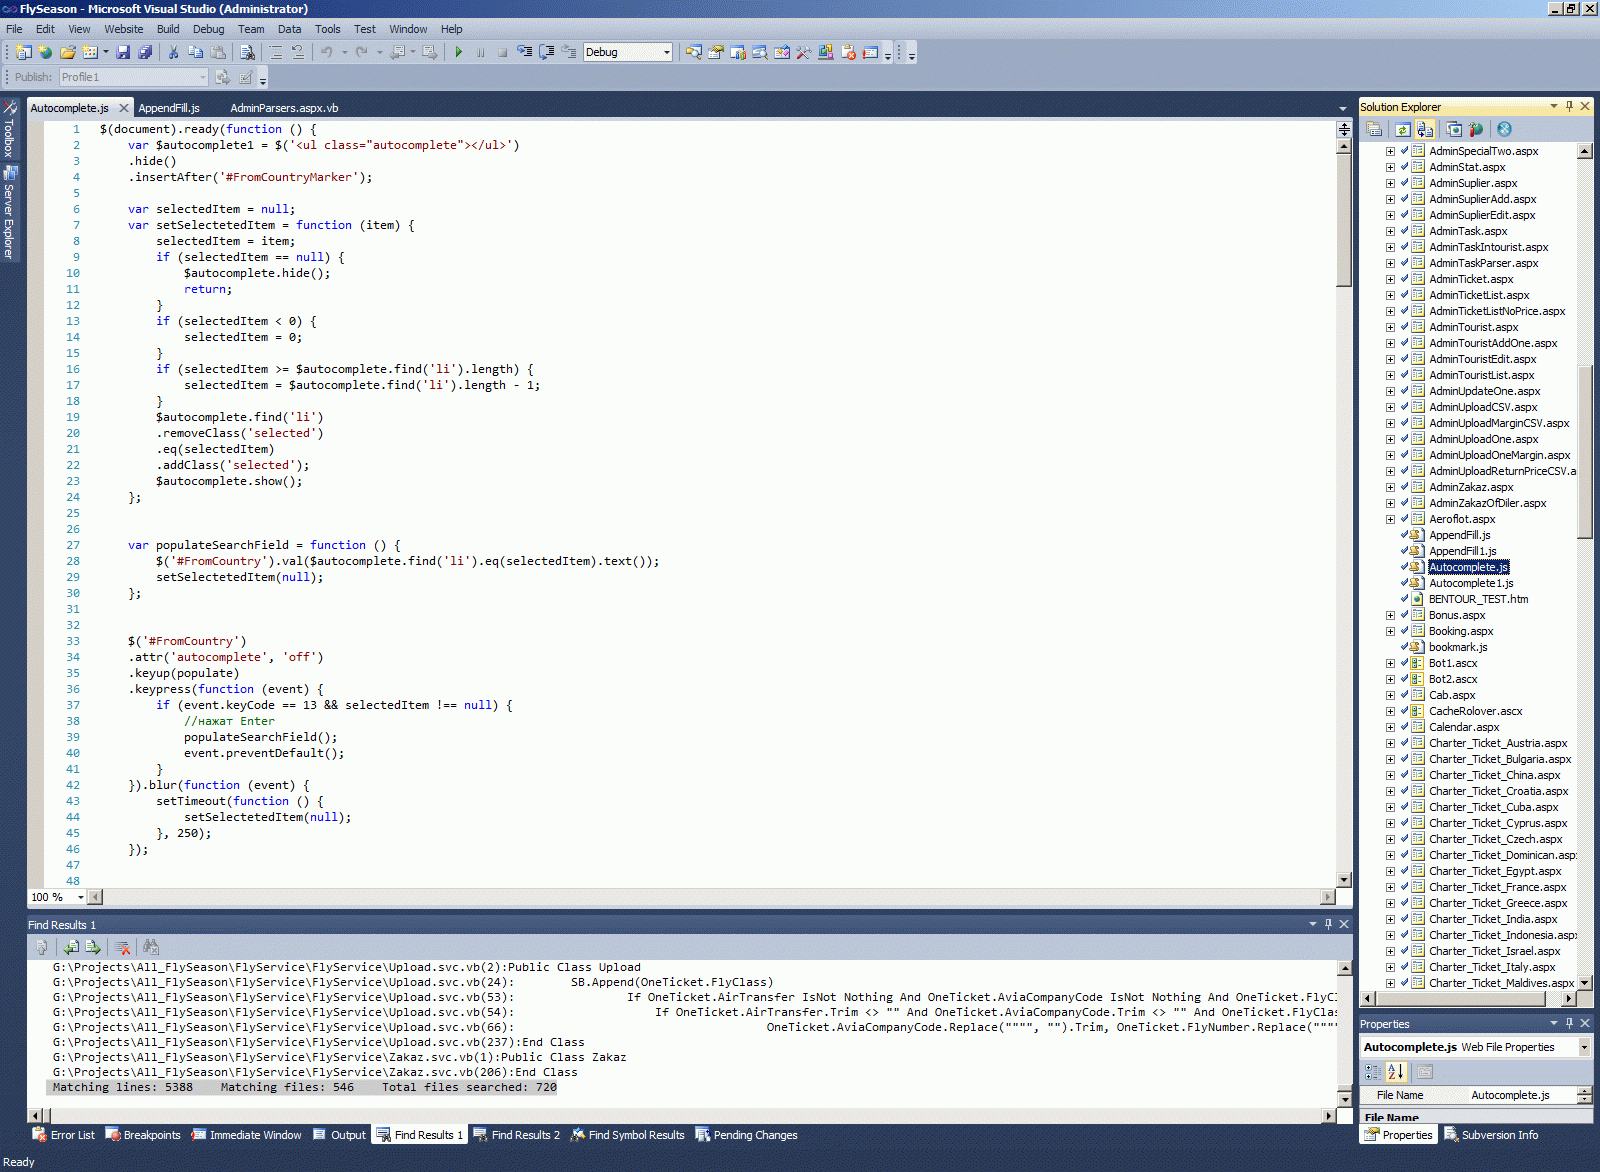Click the Step Into debug icon
Viewport: 1600px width, 1172px height.
coord(524,52)
